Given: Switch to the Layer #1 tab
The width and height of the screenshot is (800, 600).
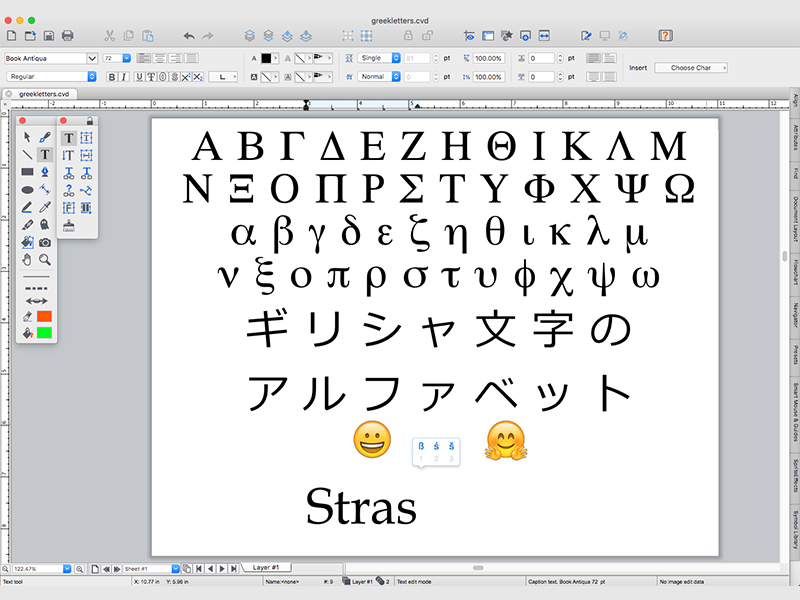Looking at the screenshot, I should click(x=265, y=567).
